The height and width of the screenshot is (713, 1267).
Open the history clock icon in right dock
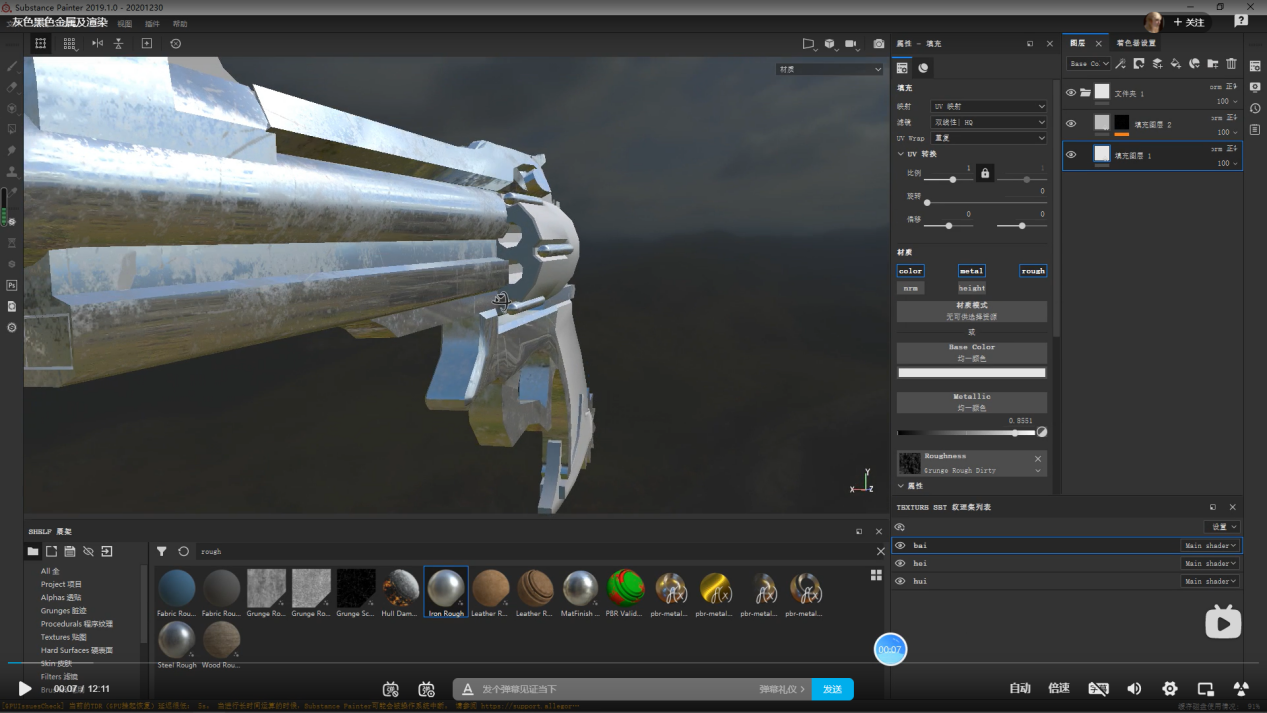[1255, 108]
